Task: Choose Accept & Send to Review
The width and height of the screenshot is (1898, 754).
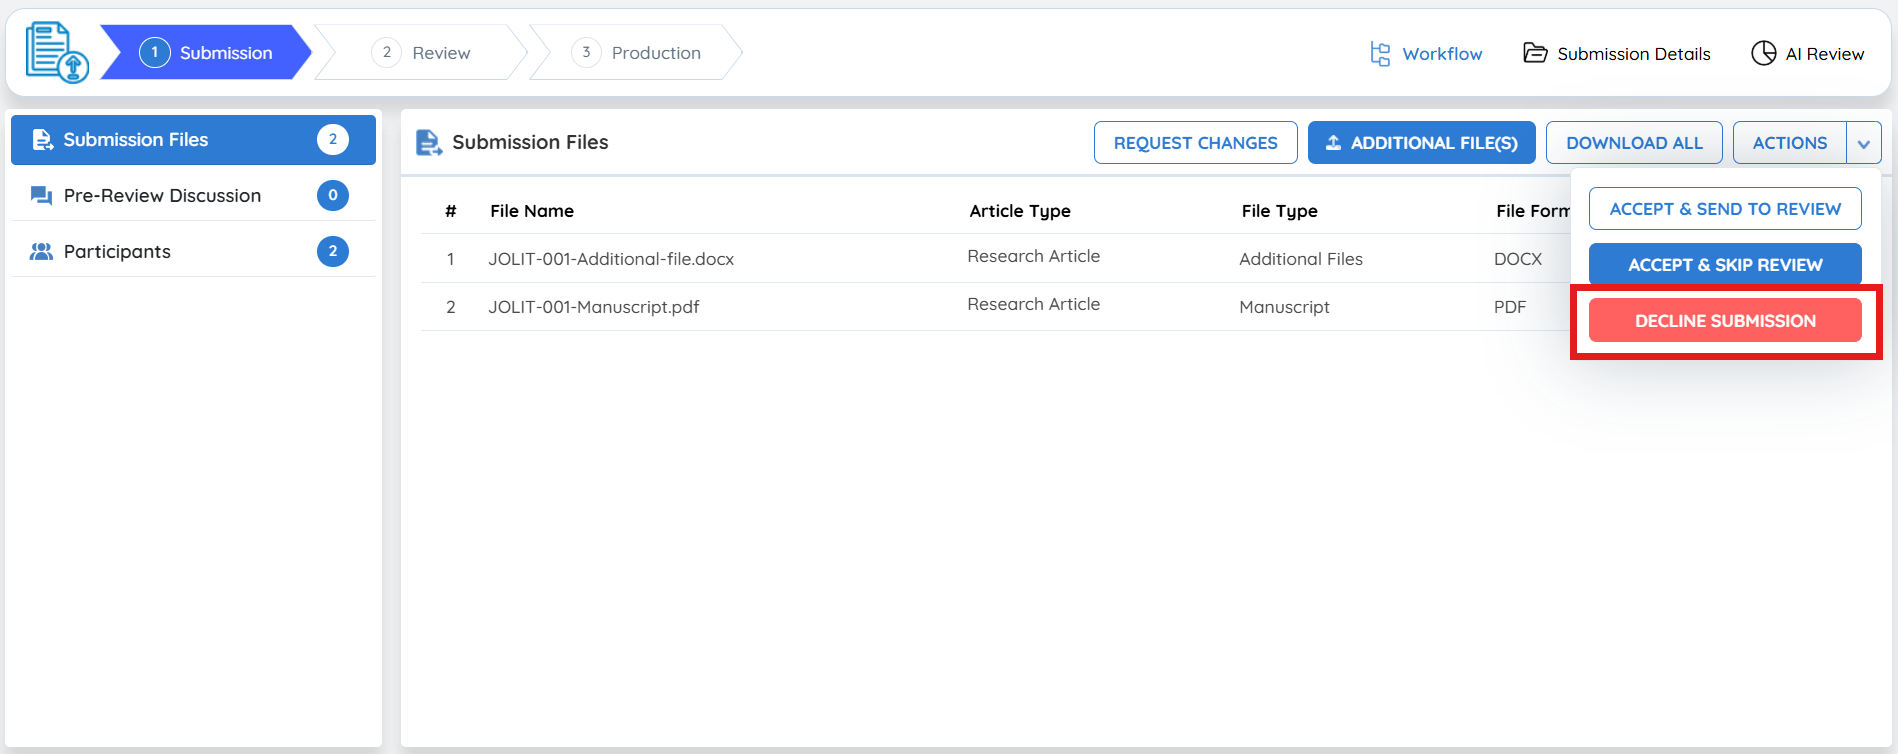Action: (x=1725, y=209)
